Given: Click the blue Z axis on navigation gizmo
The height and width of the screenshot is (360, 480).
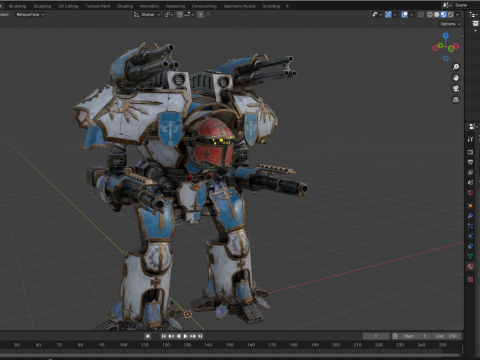Looking at the screenshot, I should pyautogui.click(x=446, y=35).
